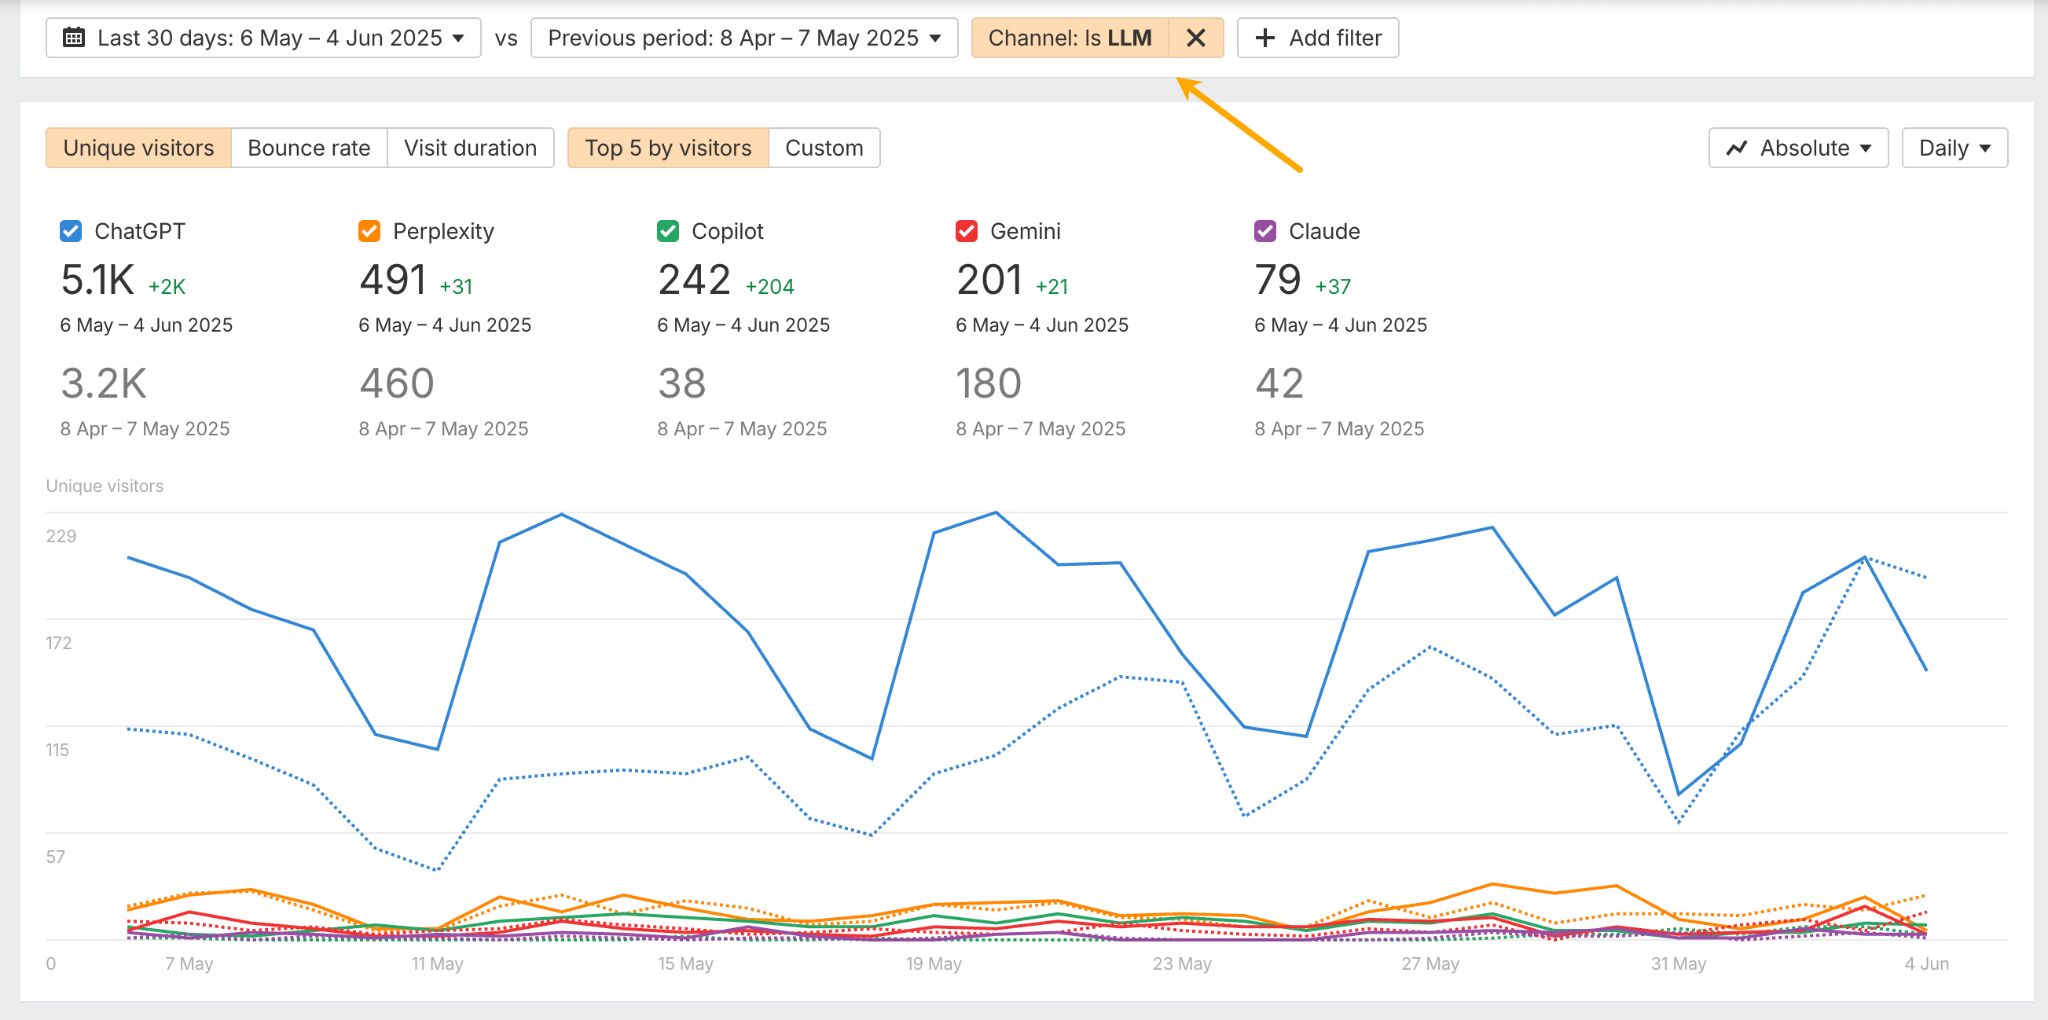Click the Channel: Is LLM filter chip
2048x1020 pixels.
(x=1070, y=38)
